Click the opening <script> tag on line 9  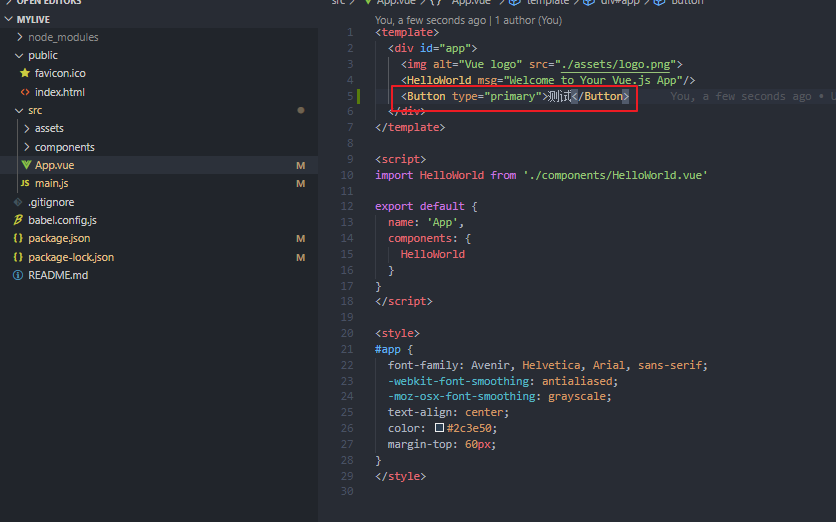click(x=400, y=159)
